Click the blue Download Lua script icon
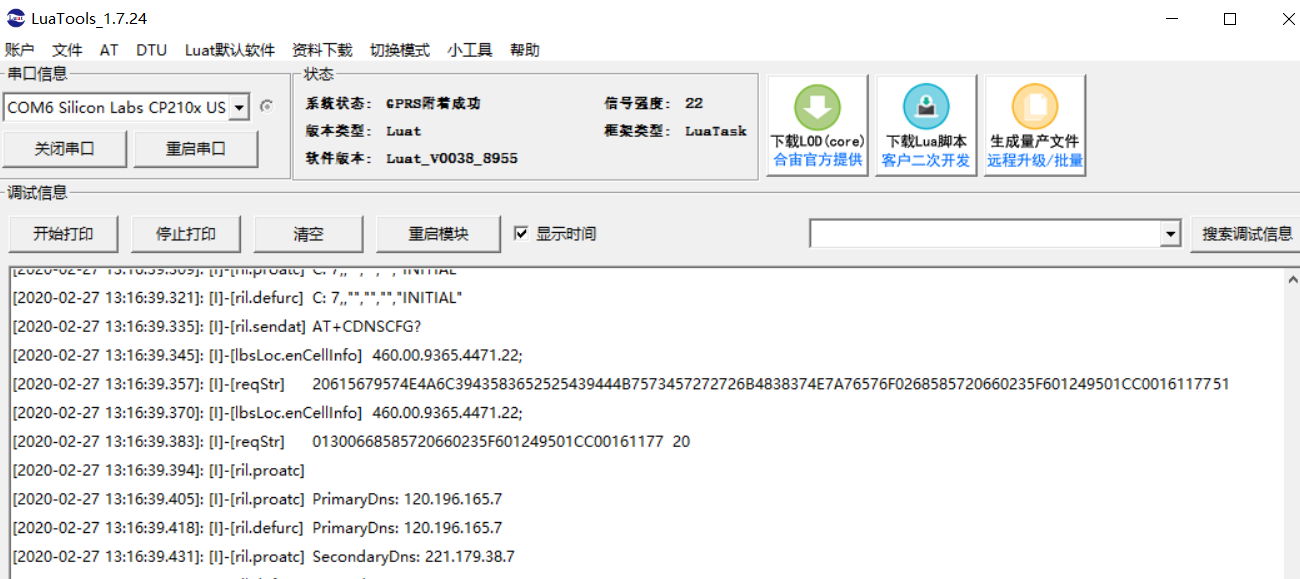 click(926, 107)
